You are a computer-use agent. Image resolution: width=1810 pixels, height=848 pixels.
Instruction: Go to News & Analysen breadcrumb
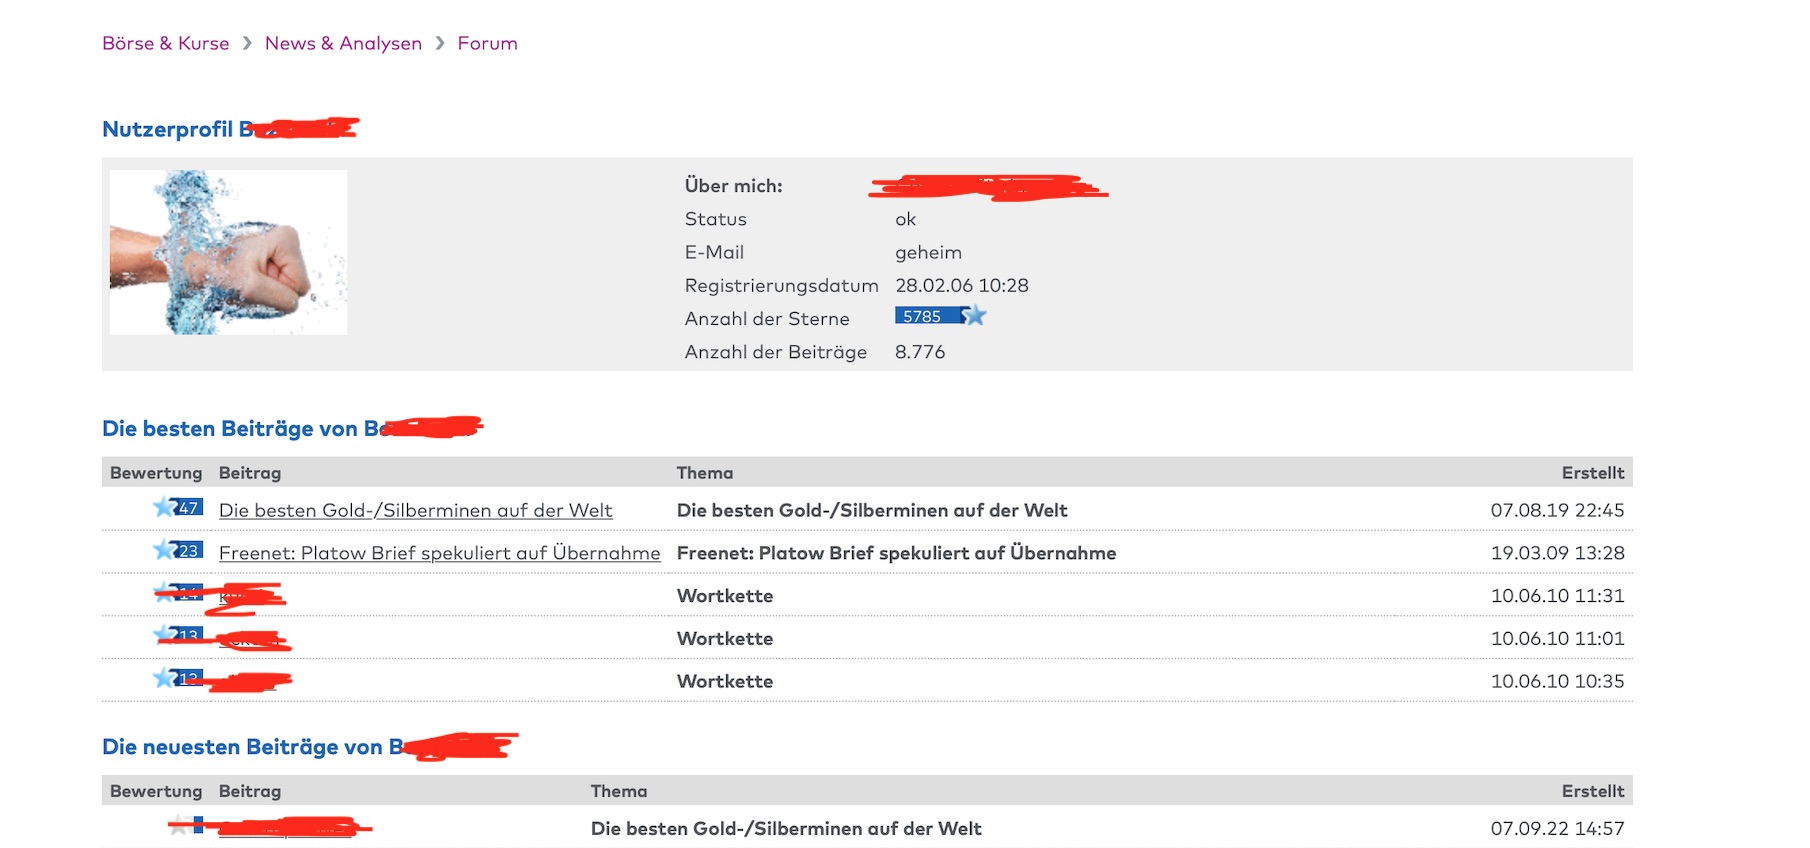tap(343, 43)
